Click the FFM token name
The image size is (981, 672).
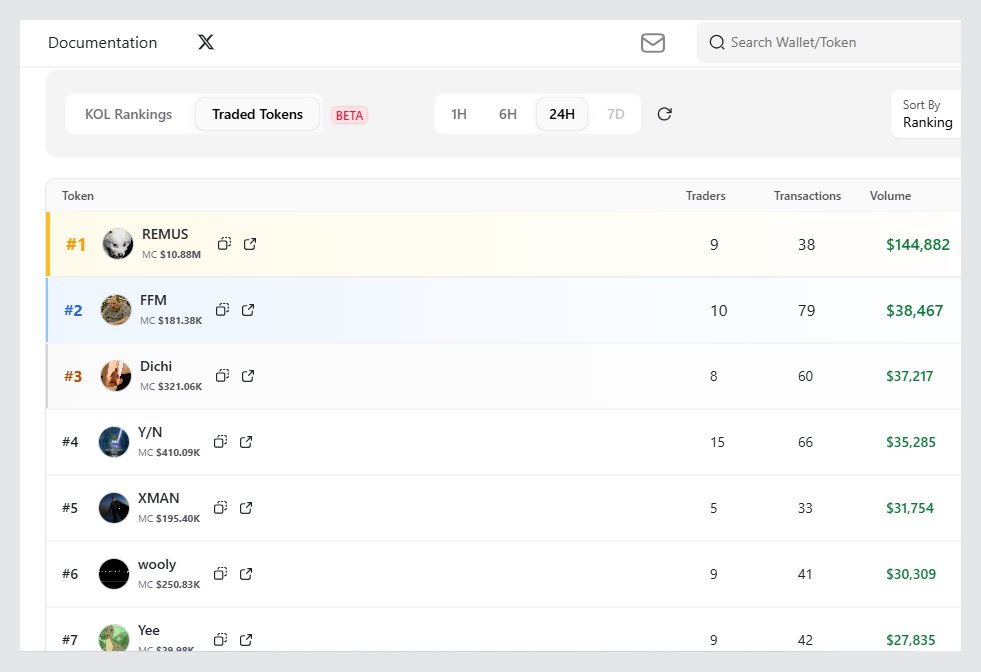click(x=153, y=300)
